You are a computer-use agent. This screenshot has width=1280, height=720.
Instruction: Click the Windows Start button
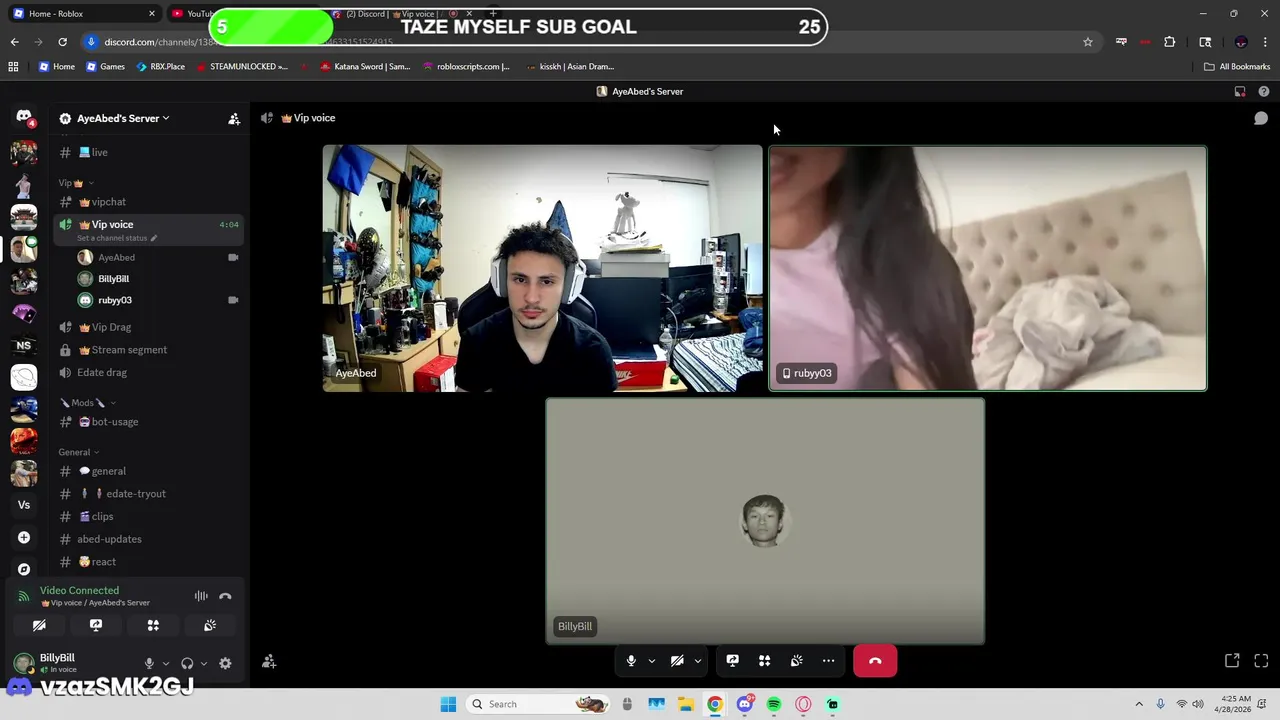pyautogui.click(x=448, y=704)
